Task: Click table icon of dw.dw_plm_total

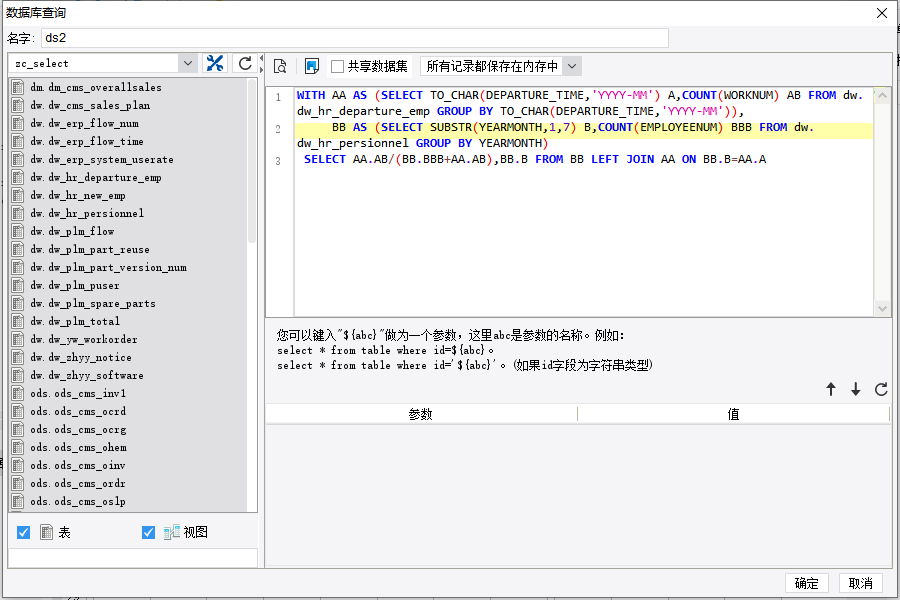Action: 18,321
